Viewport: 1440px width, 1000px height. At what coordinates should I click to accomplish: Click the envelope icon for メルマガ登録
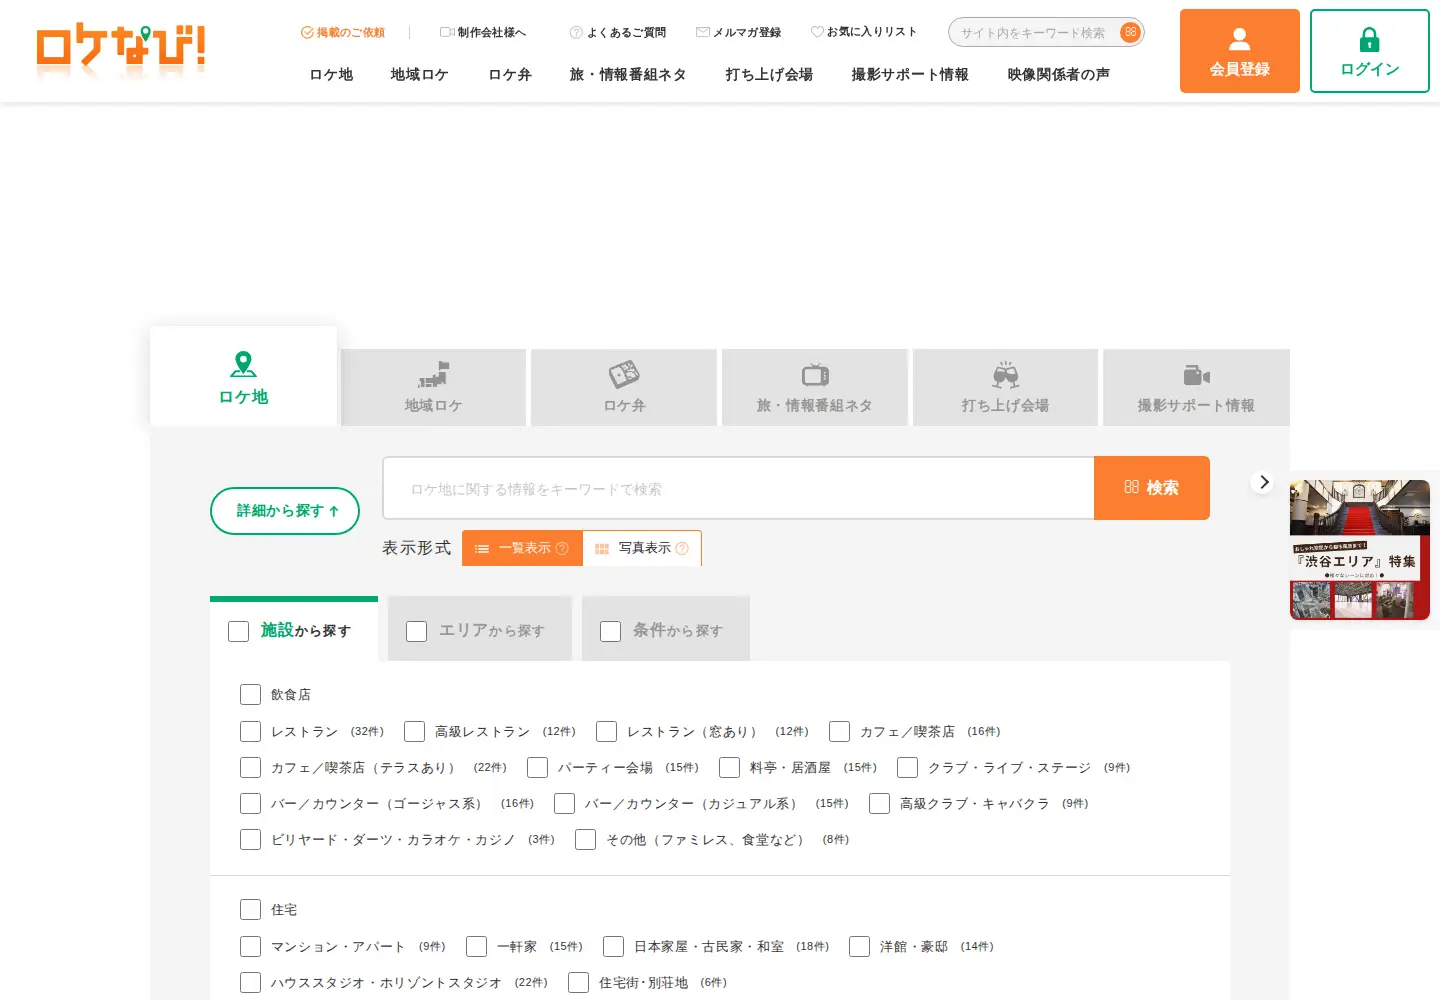tap(703, 32)
